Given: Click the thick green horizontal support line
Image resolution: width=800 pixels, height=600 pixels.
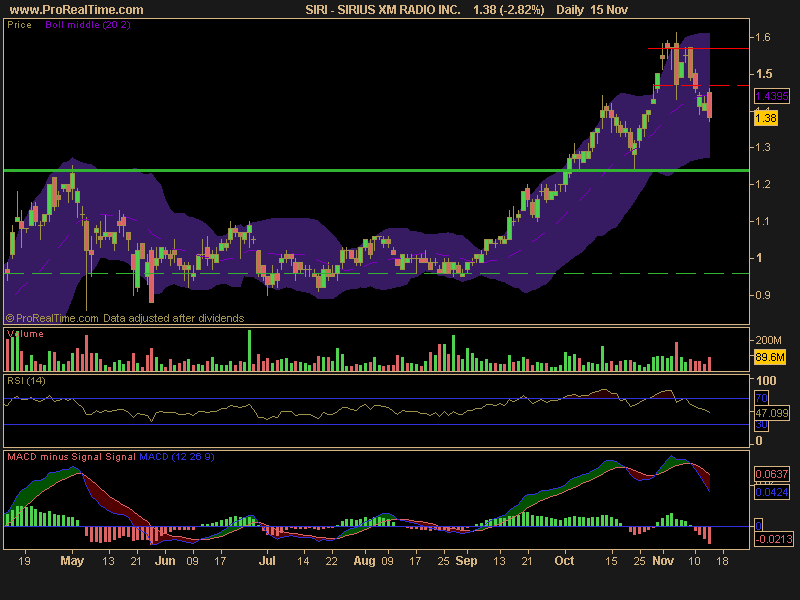Looking at the screenshot, I should point(377,170).
